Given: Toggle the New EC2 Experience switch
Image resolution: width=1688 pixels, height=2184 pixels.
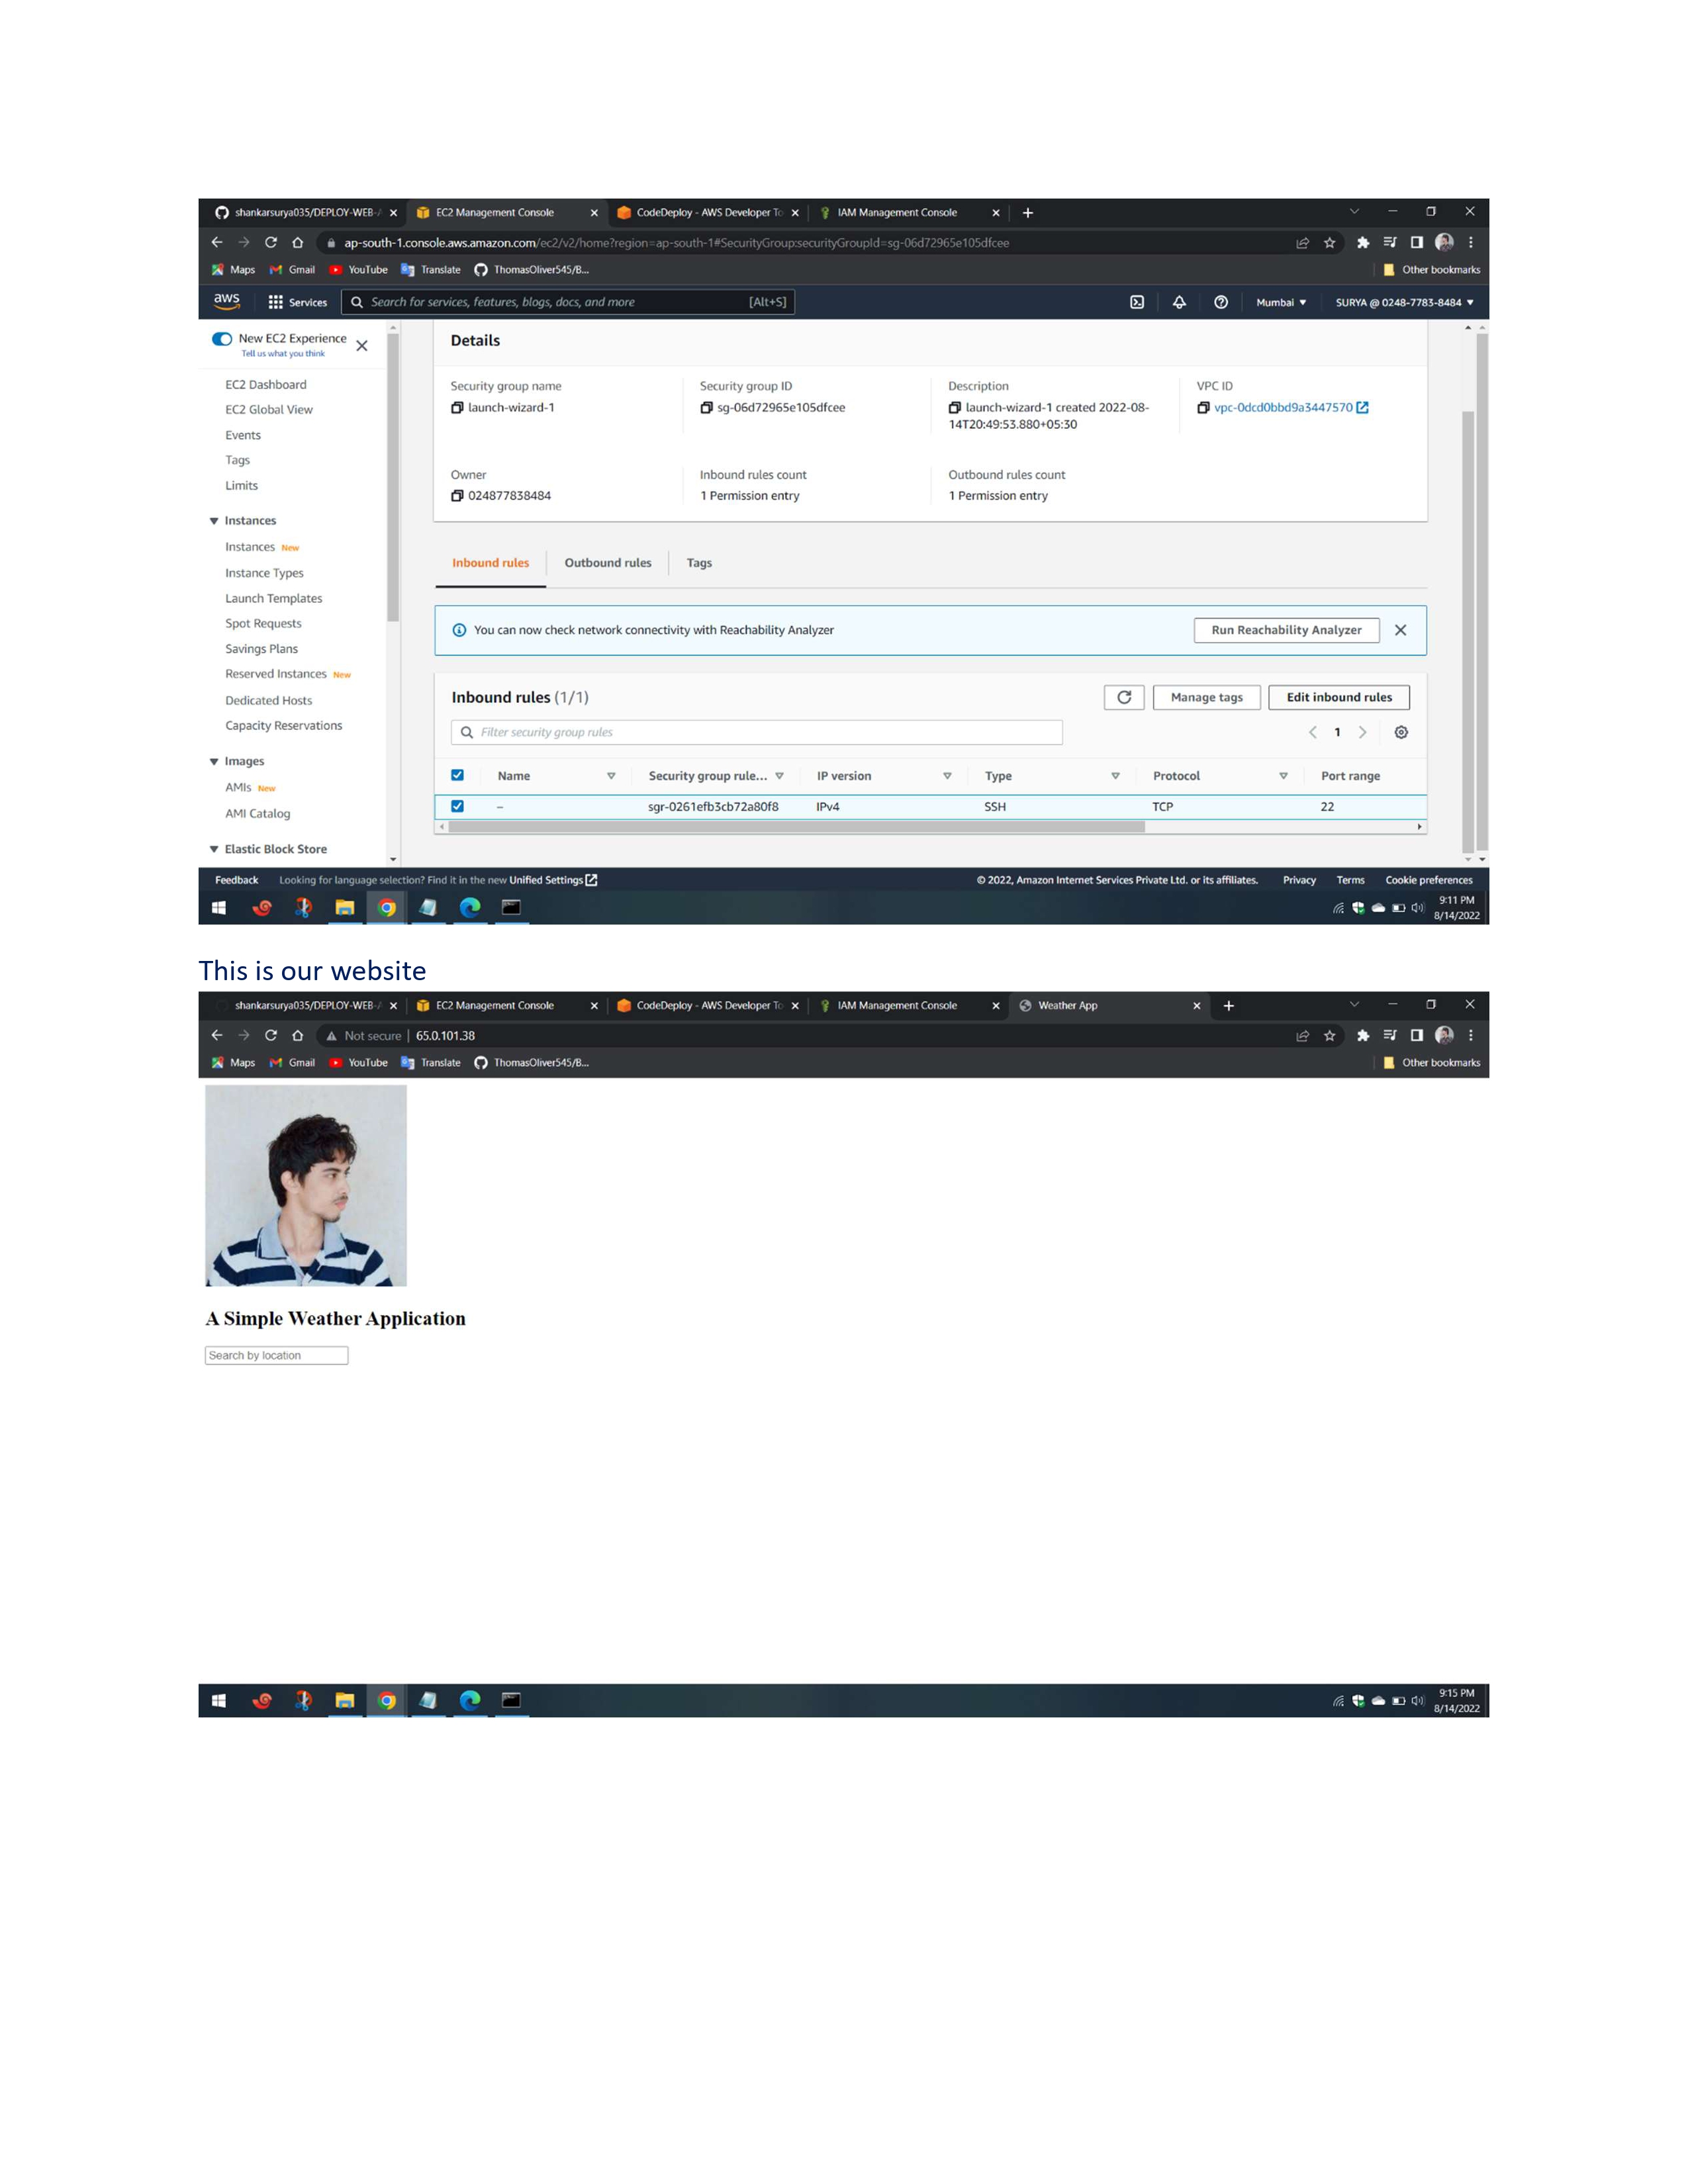Looking at the screenshot, I should click(x=221, y=339).
